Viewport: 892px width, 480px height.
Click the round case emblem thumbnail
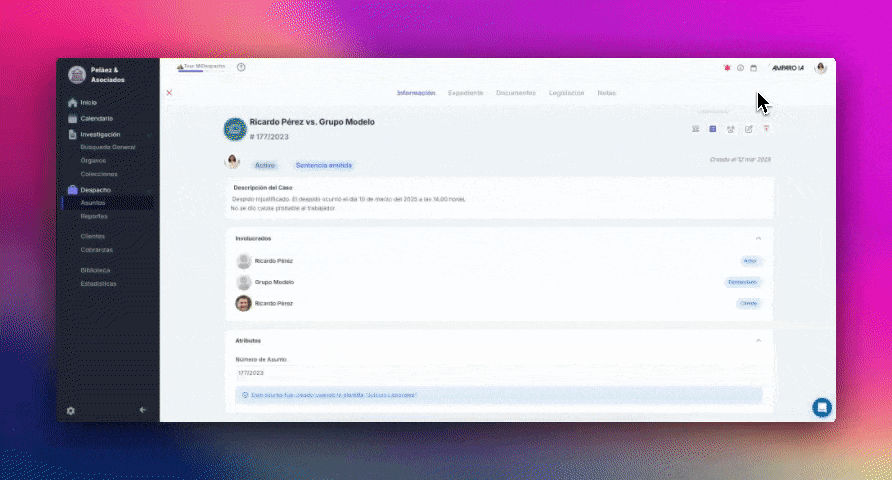235,129
